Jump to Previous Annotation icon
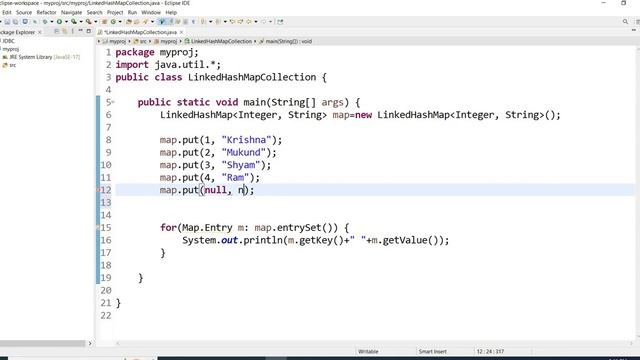 pos(218,22)
